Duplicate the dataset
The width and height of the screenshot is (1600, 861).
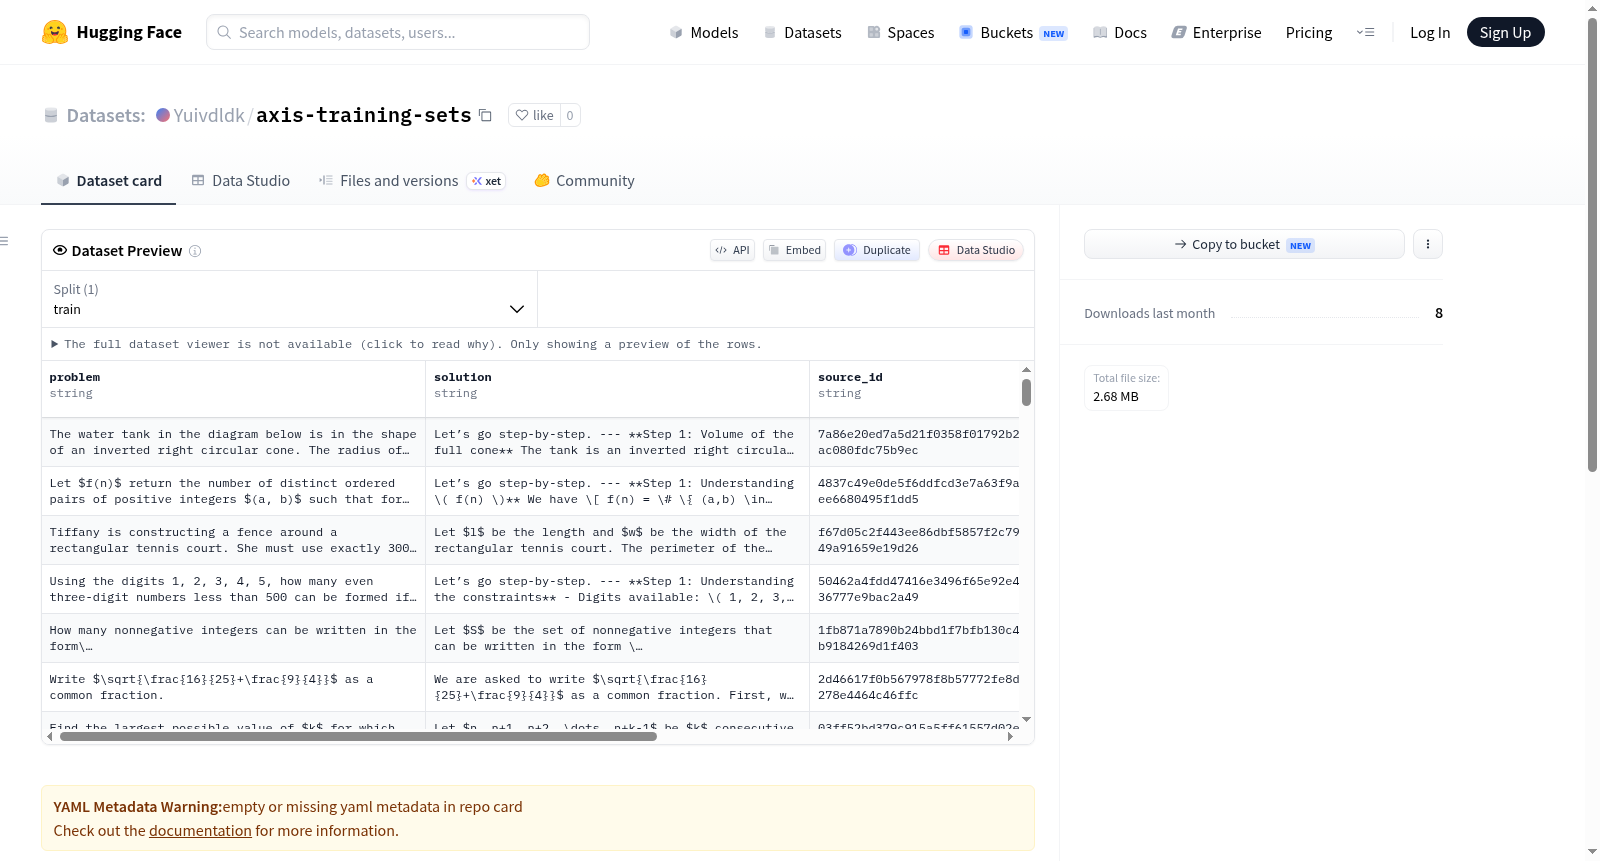point(877,250)
